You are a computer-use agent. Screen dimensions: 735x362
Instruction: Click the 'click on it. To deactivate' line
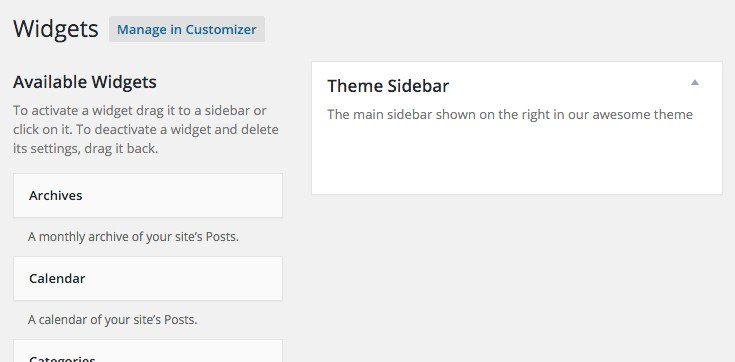coord(146,130)
